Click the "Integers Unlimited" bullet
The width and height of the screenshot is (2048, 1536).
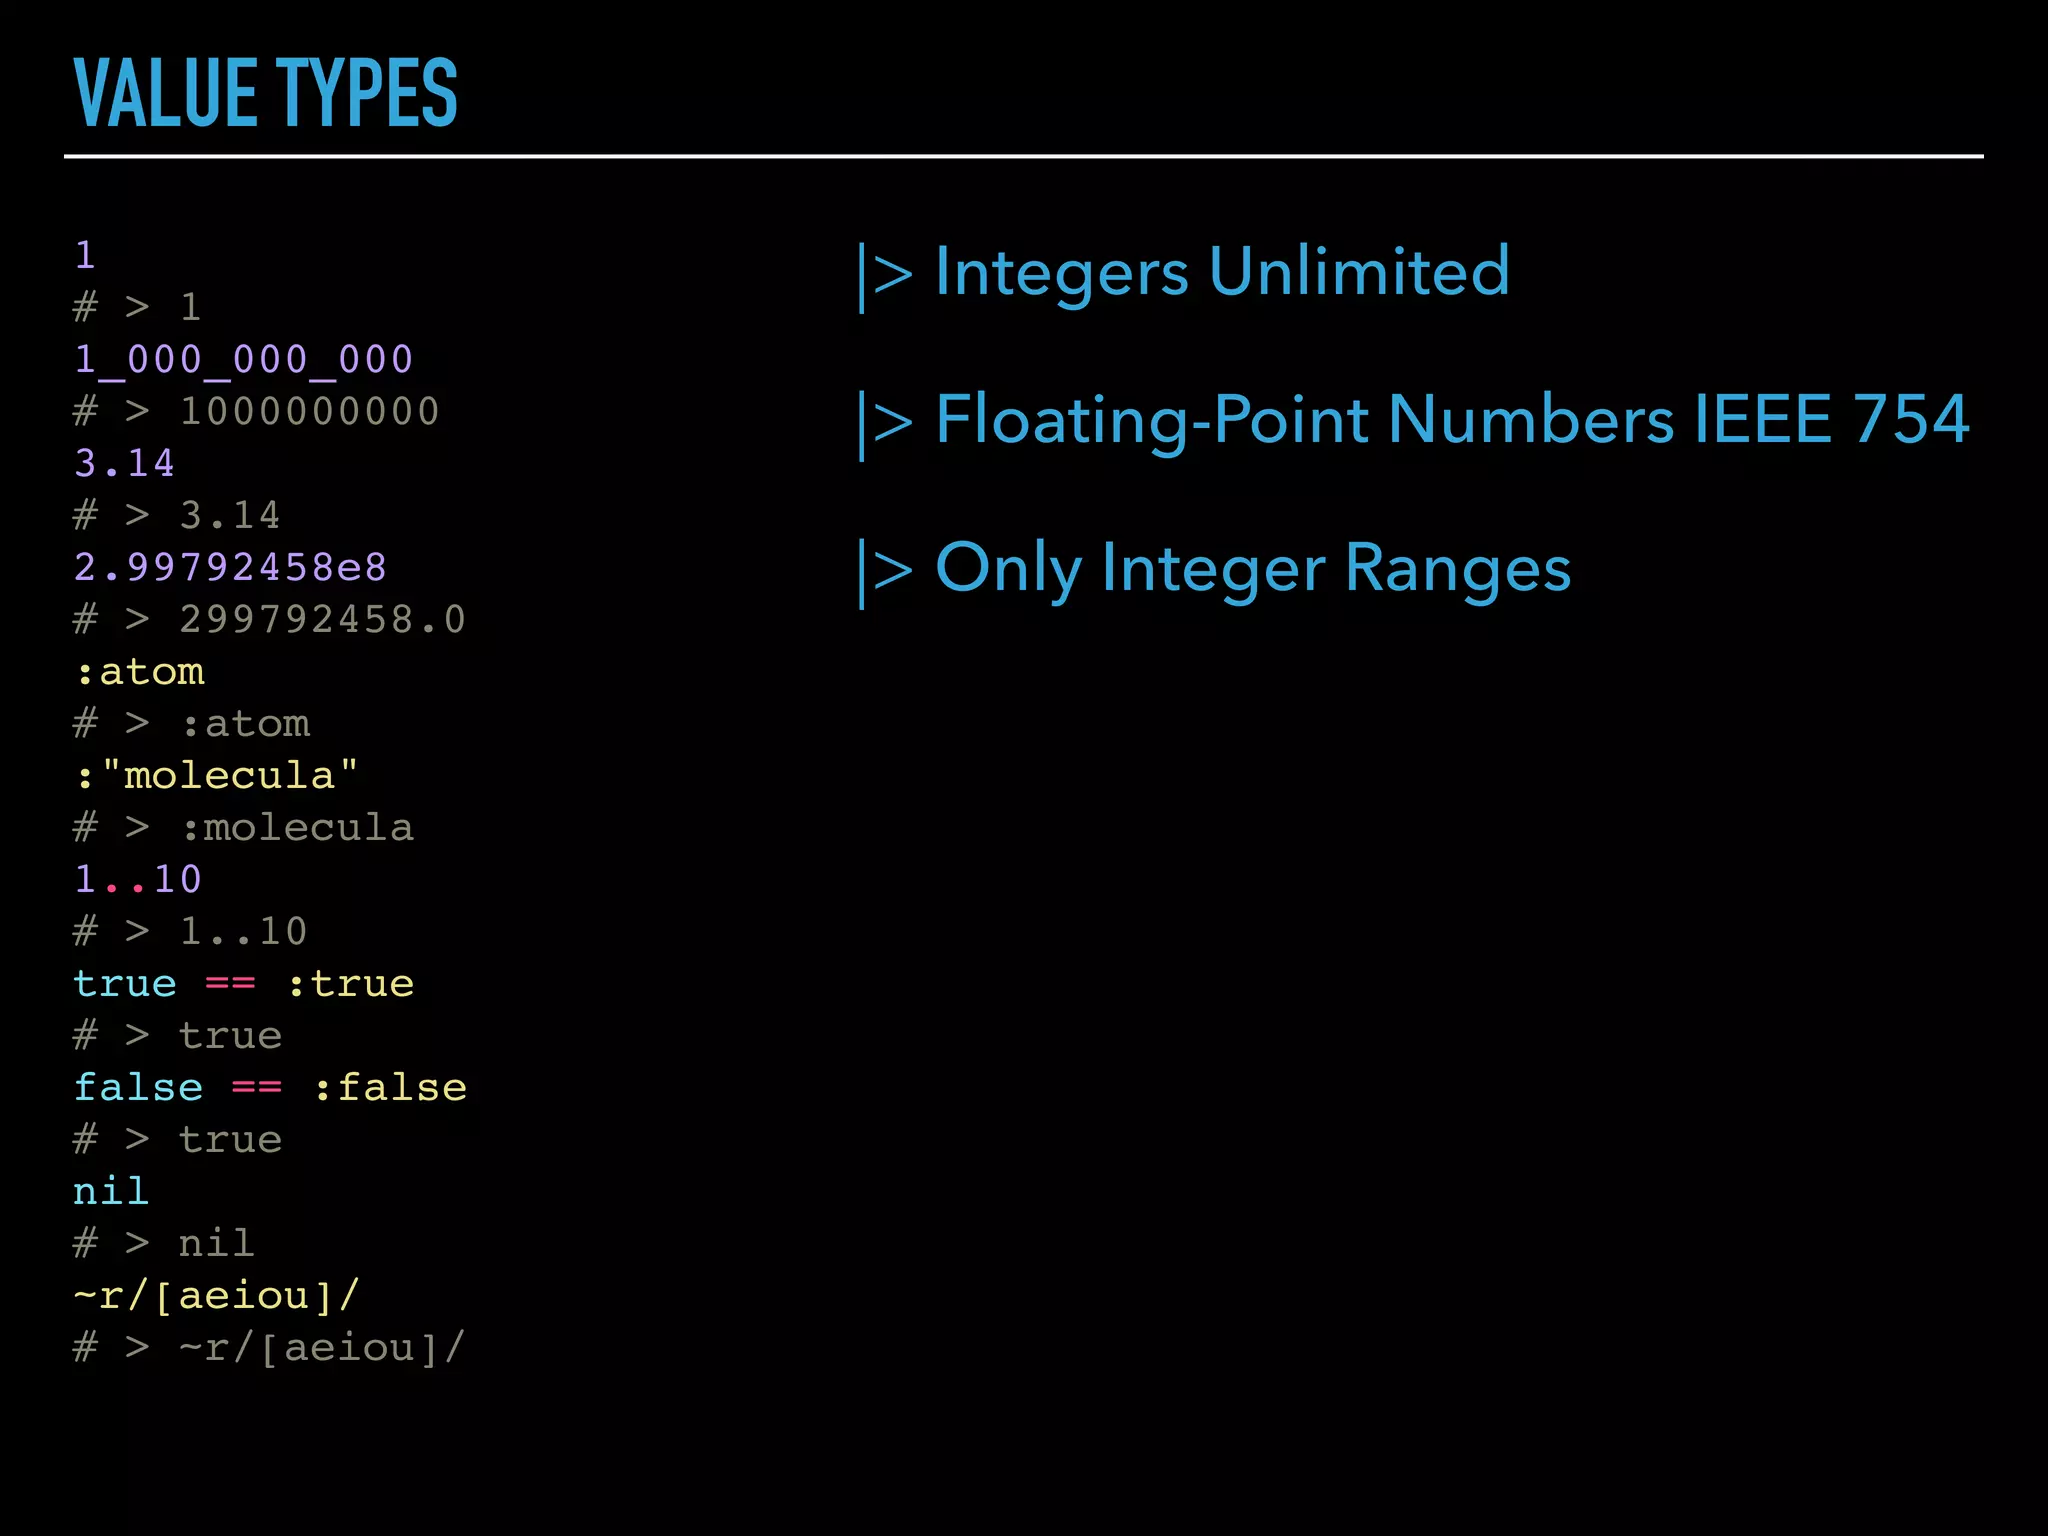click(x=1183, y=273)
